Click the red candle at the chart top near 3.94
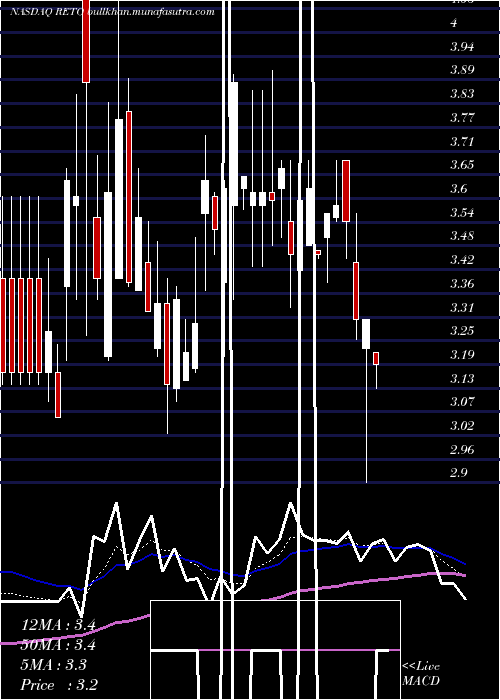The image size is (500, 700). point(86,41)
